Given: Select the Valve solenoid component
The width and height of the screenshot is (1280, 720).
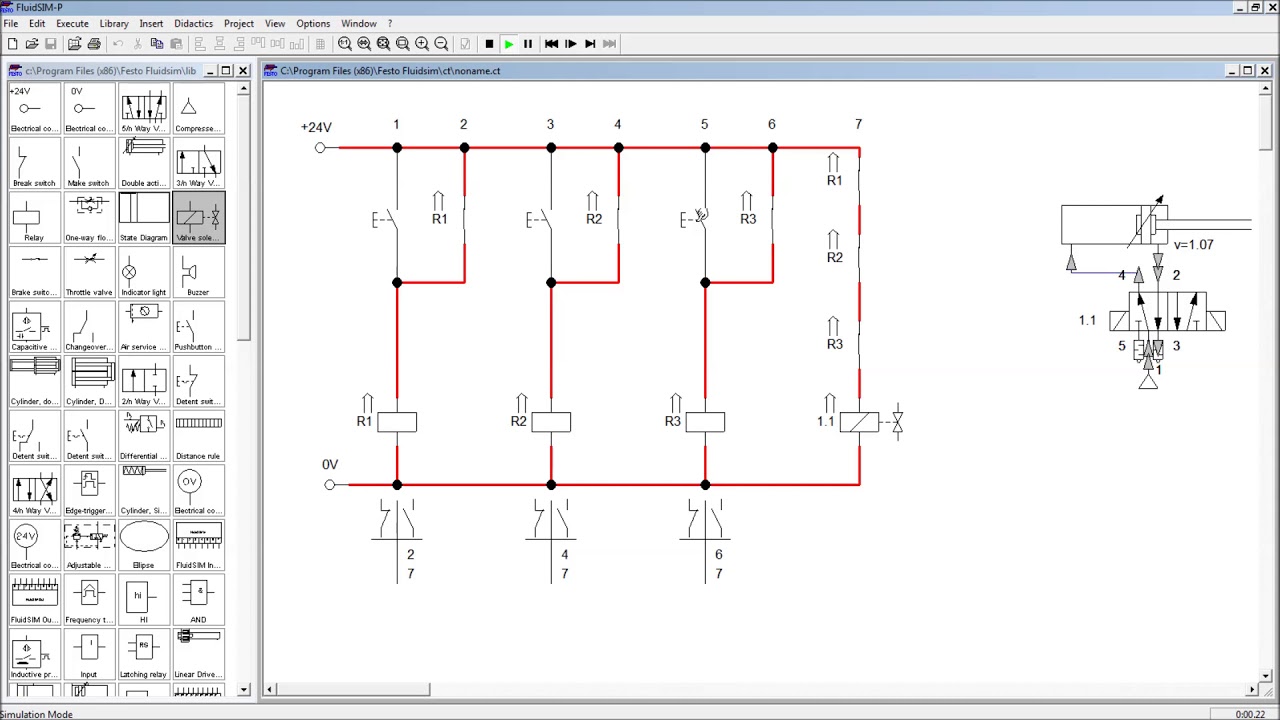Looking at the screenshot, I should click(198, 218).
